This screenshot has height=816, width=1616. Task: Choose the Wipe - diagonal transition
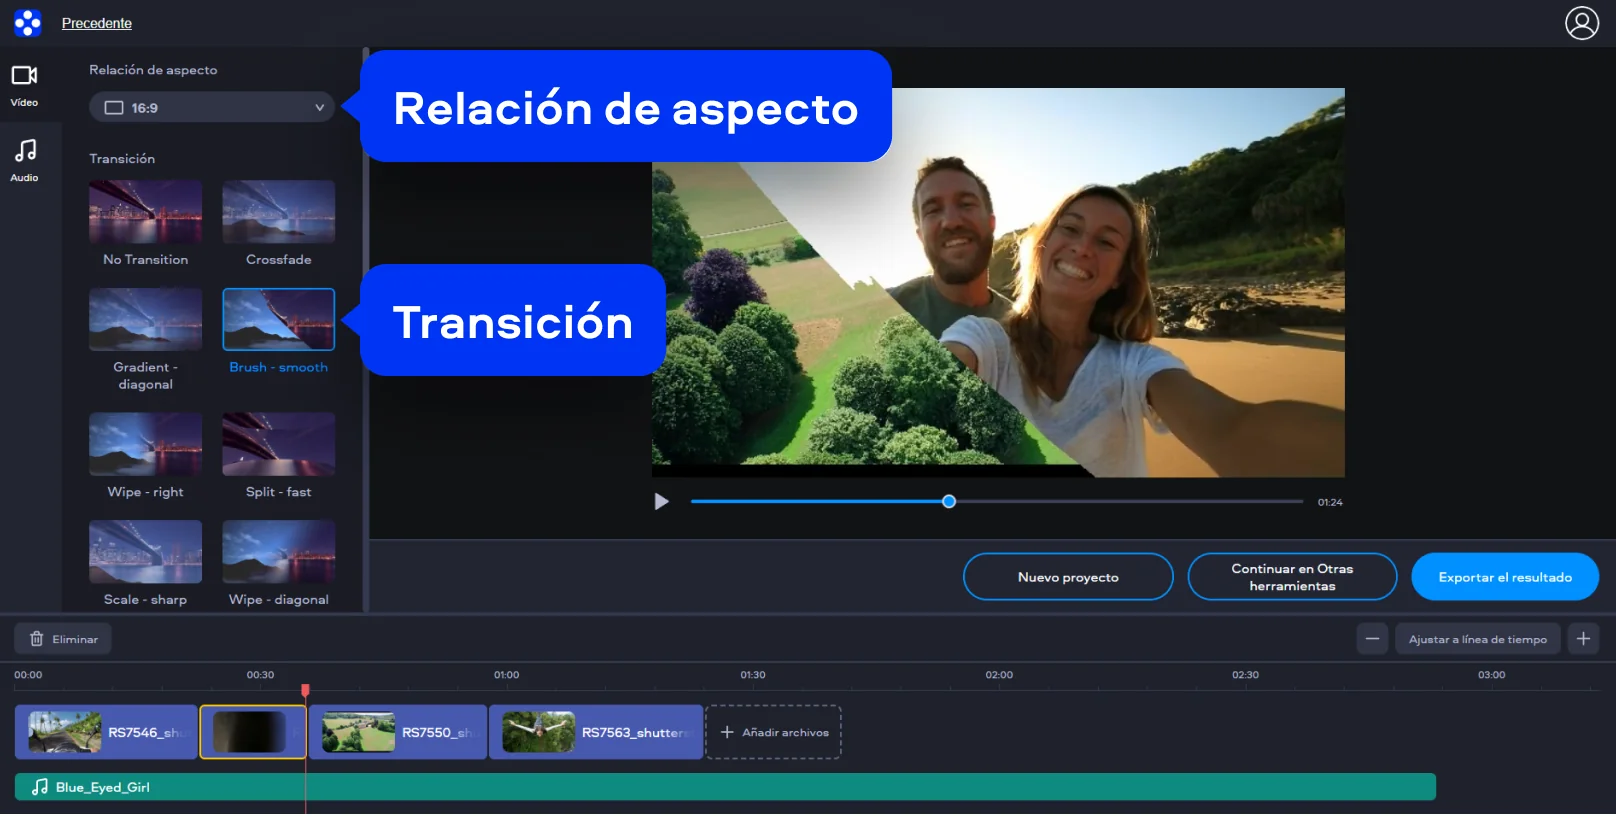pos(278,552)
